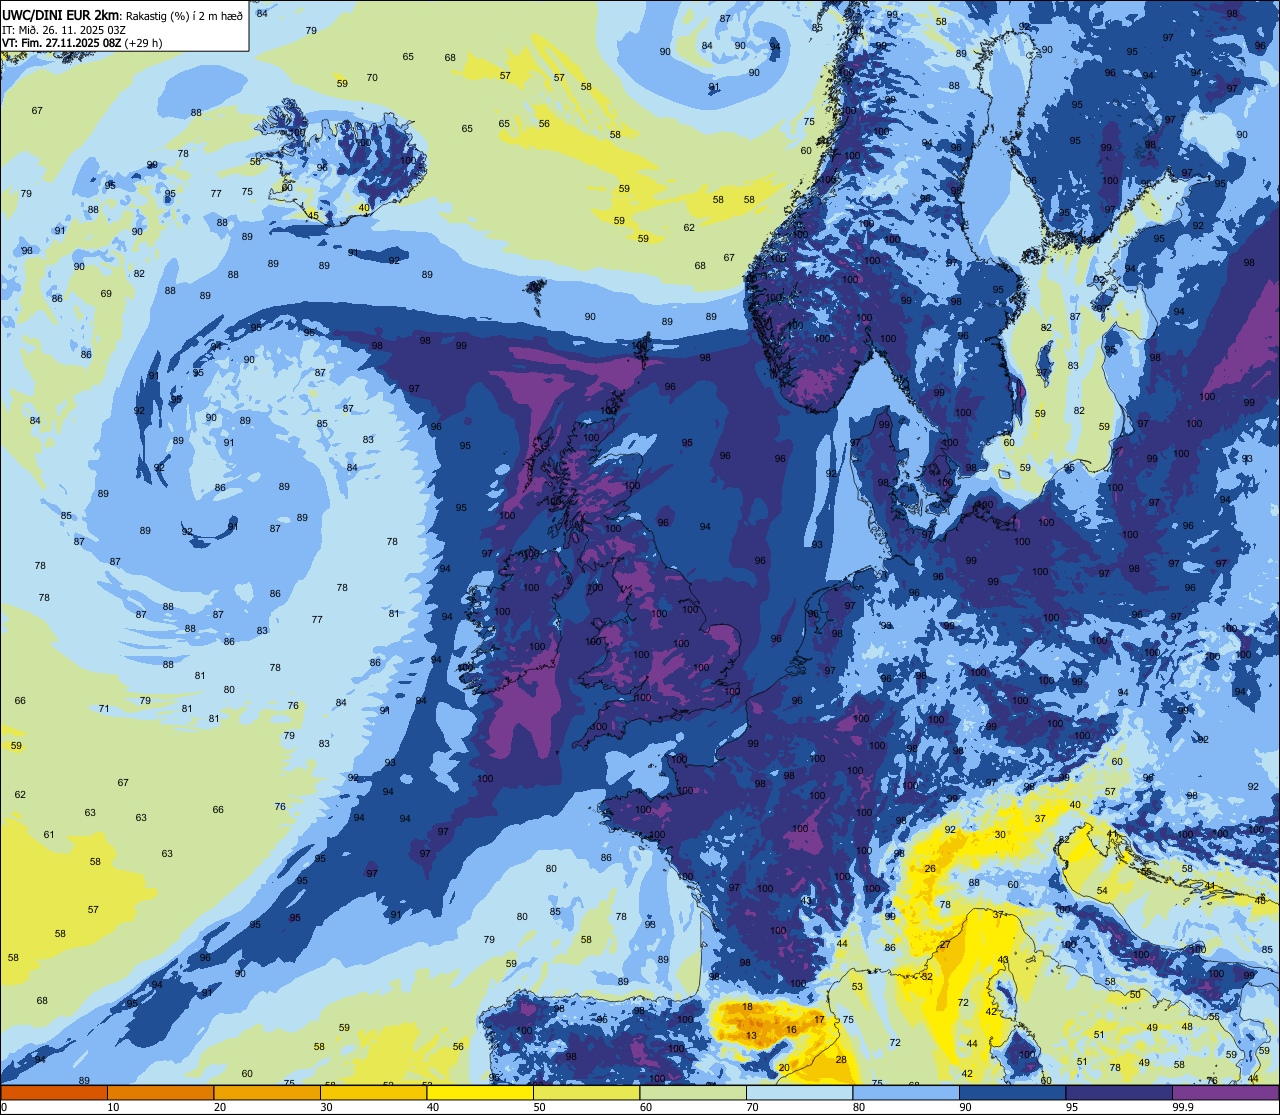Click the humidity value '30' on the map
This screenshot has height=1115, width=1280.
click(x=1000, y=835)
